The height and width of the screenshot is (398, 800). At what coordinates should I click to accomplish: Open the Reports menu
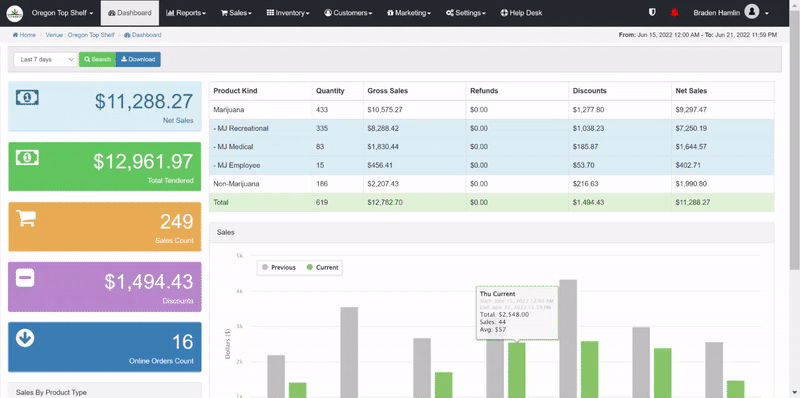point(186,13)
